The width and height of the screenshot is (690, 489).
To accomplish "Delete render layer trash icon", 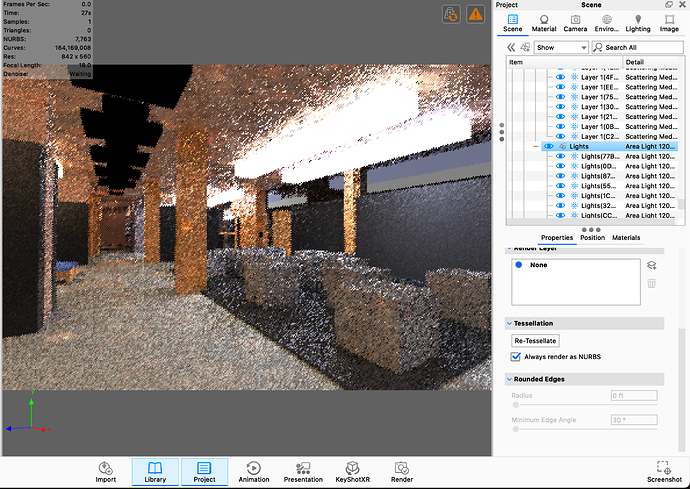I will point(652,283).
